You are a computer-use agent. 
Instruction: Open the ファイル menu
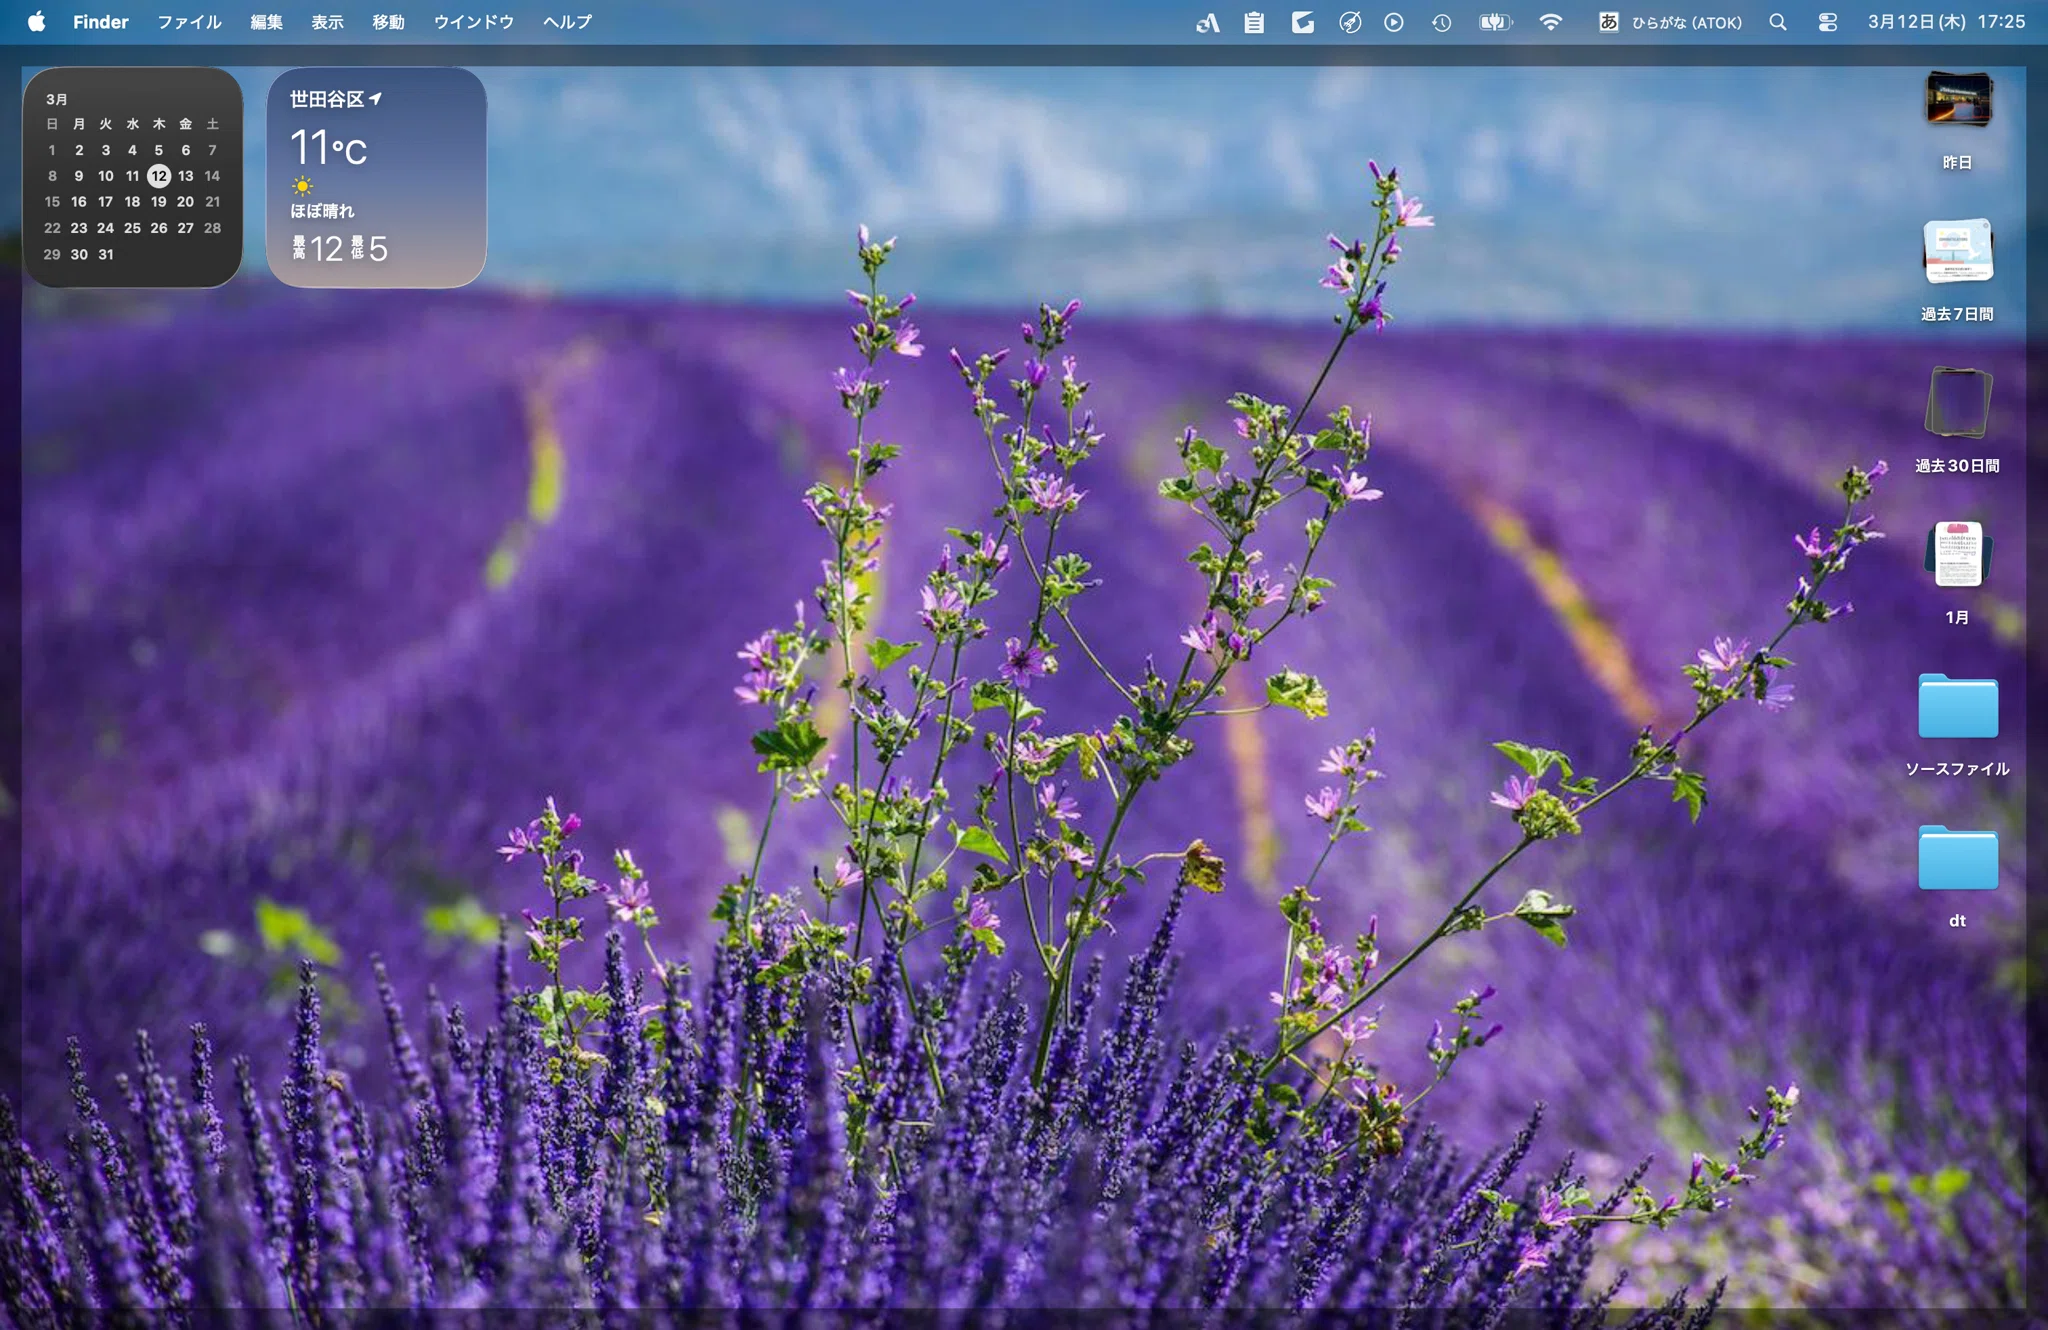coord(189,22)
